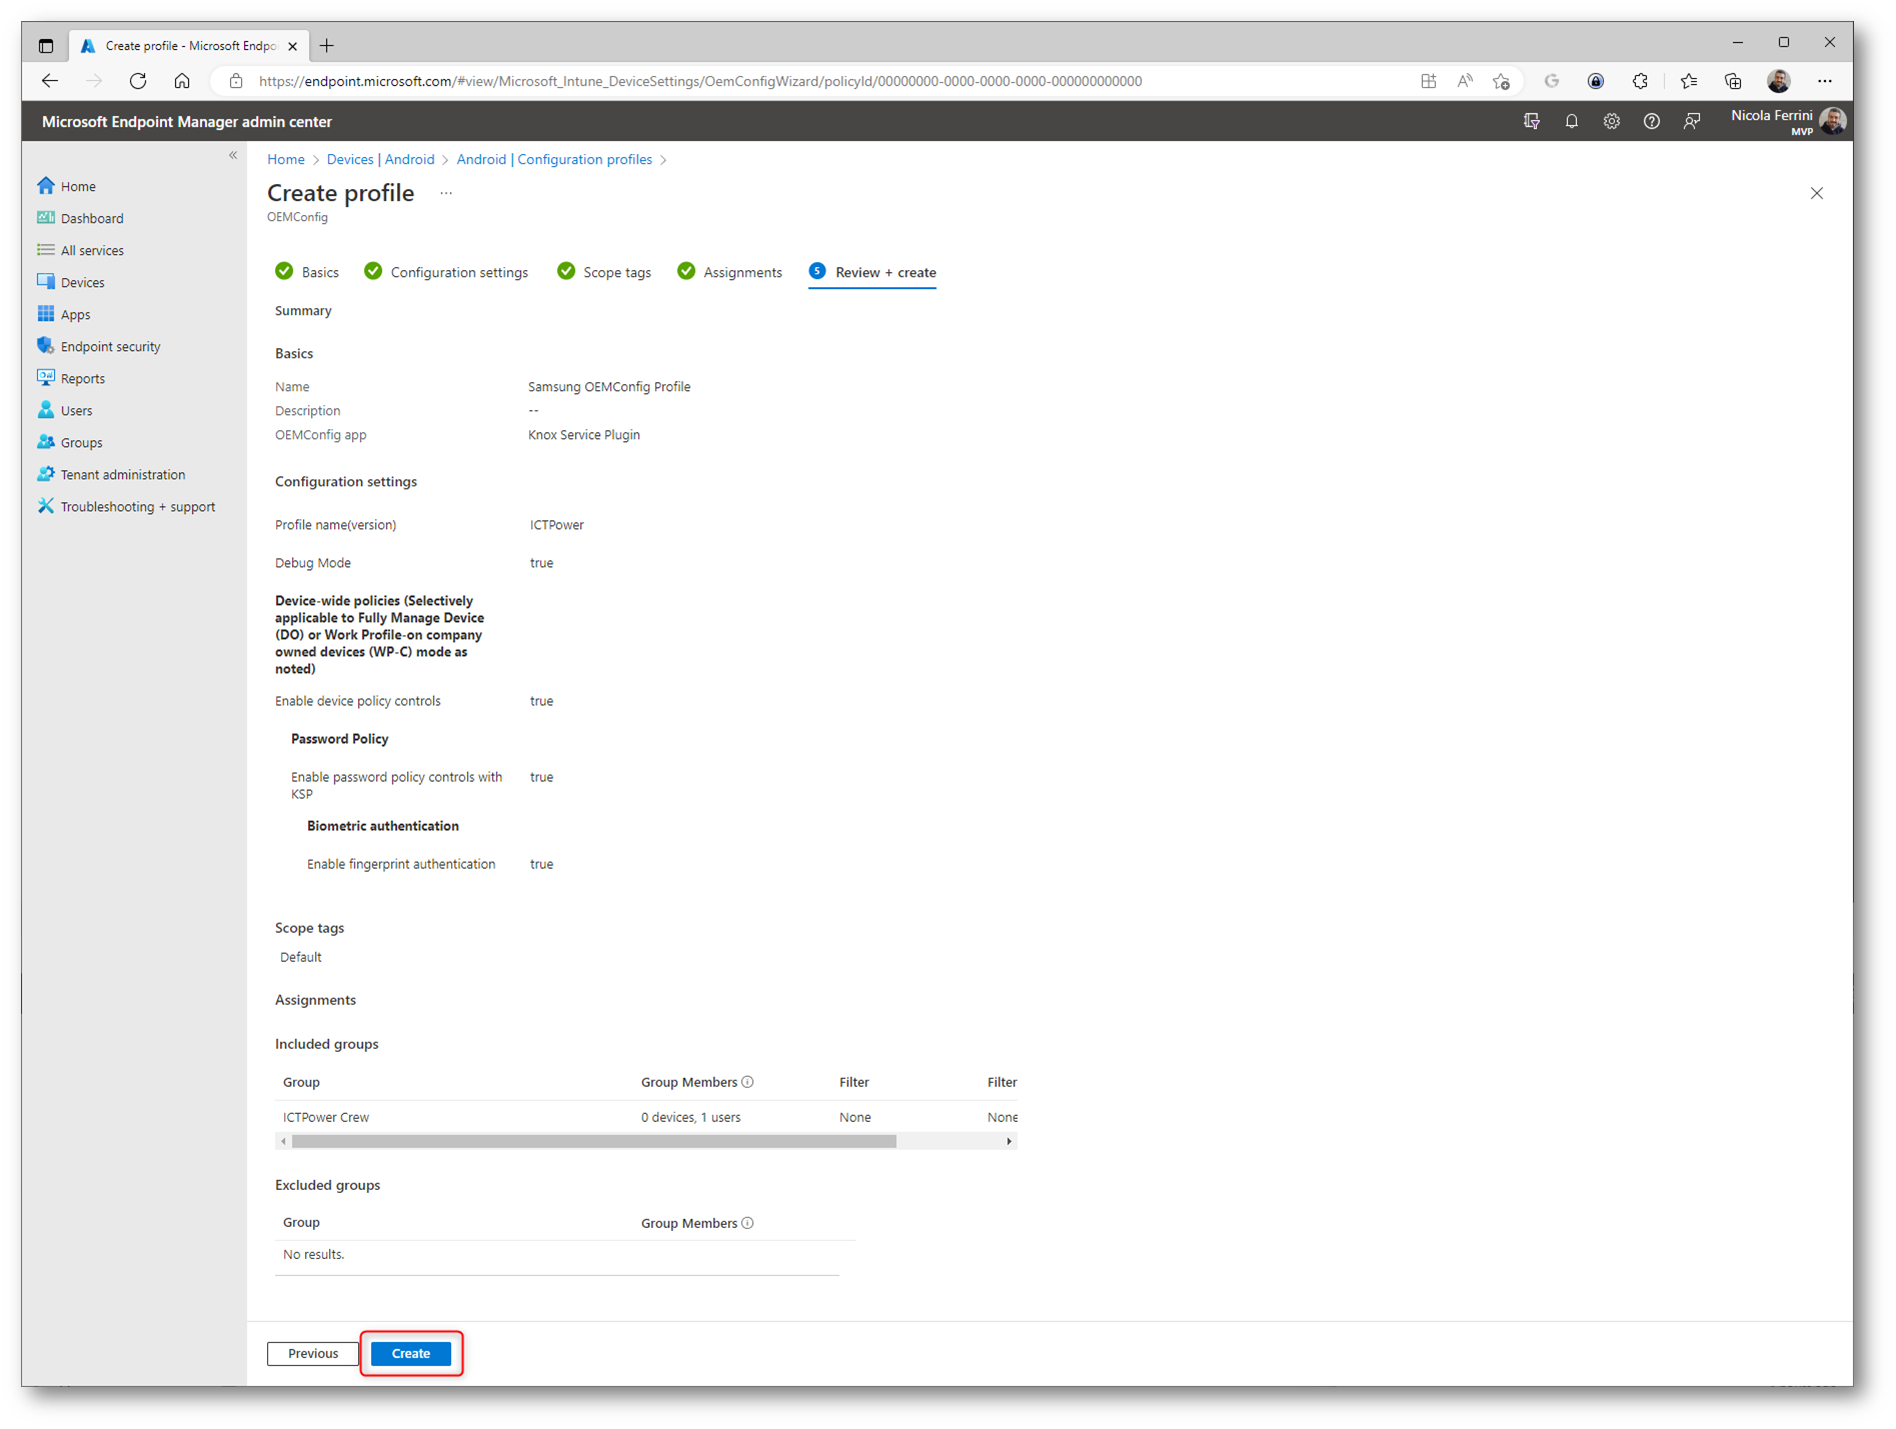Viewport: 1896px width, 1429px height.
Task: Click the browser refresh button
Action: coord(138,81)
